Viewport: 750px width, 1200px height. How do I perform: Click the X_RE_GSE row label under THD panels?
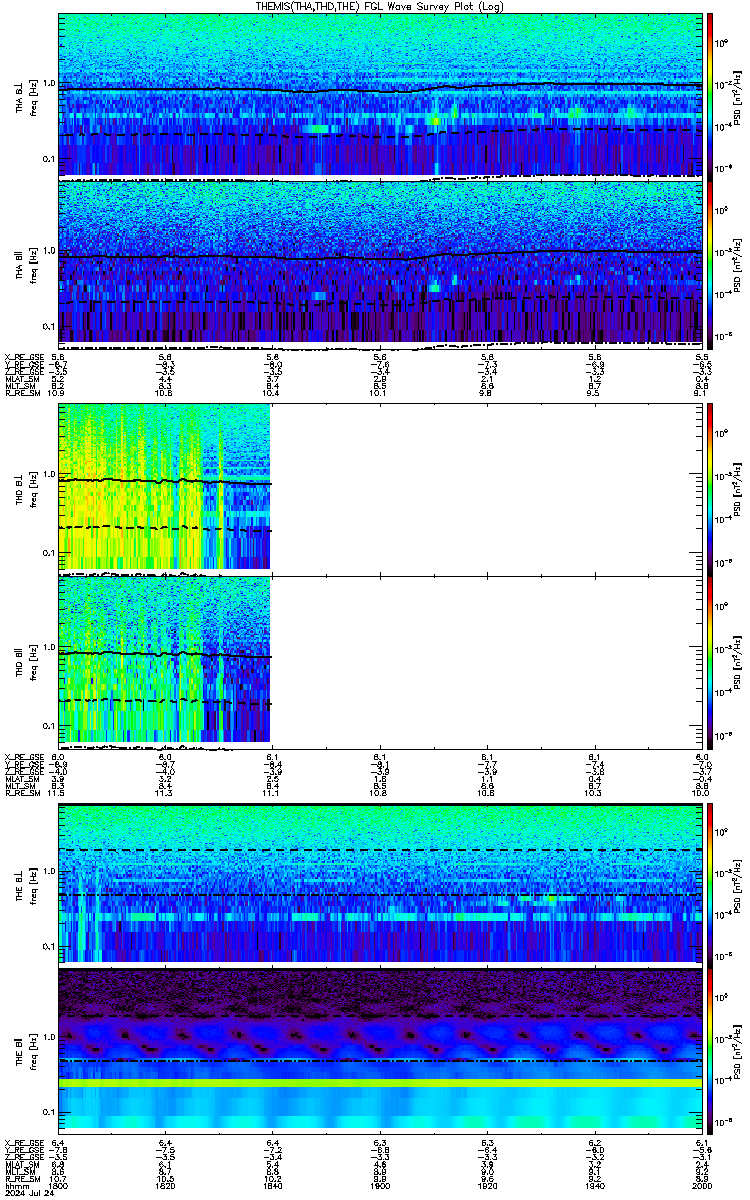(x=24, y=757)
